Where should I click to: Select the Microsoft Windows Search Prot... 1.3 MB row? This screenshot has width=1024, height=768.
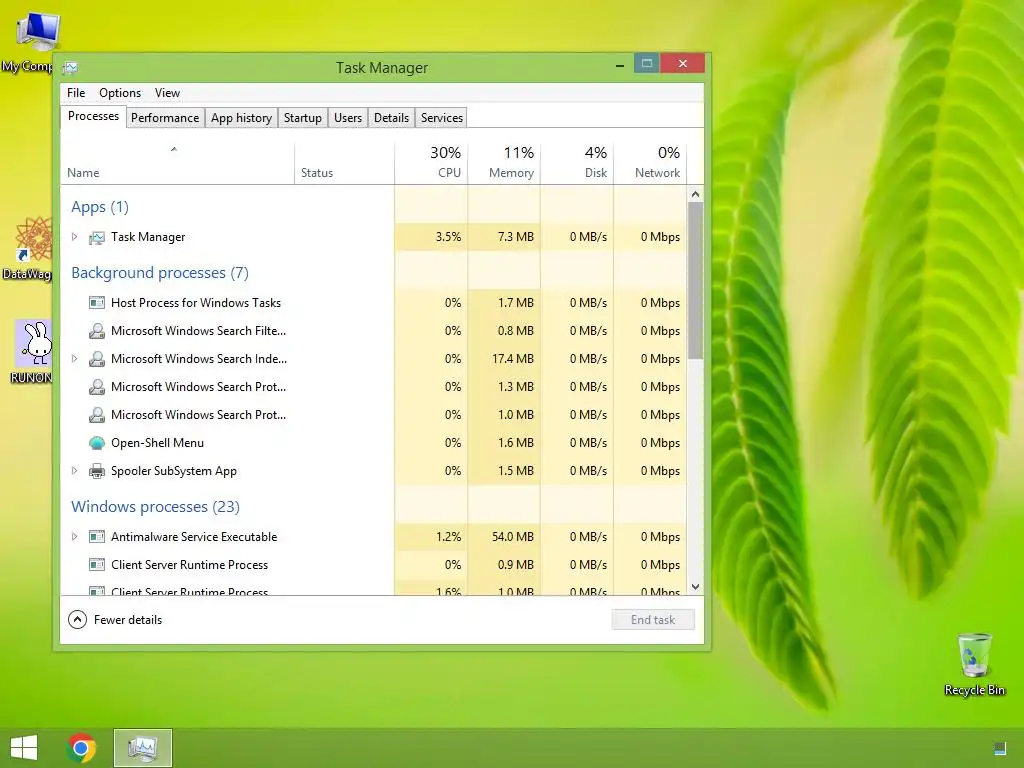[374, 387]
